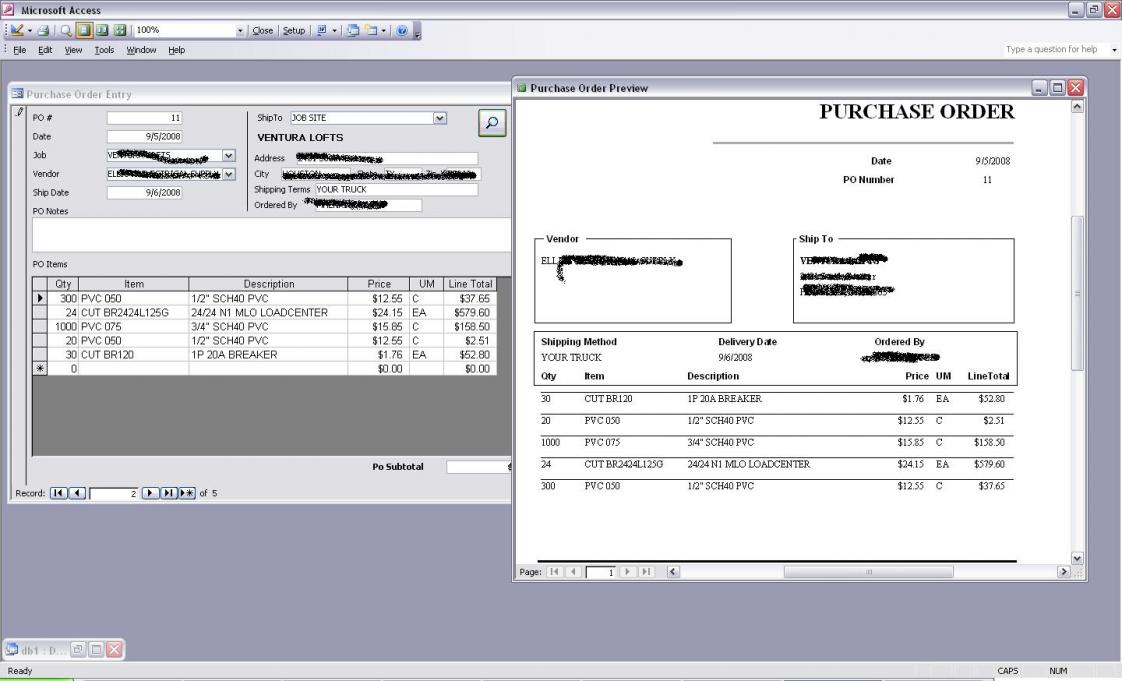
Task: Switch to Two Pages view
Action: coord(102,30)
